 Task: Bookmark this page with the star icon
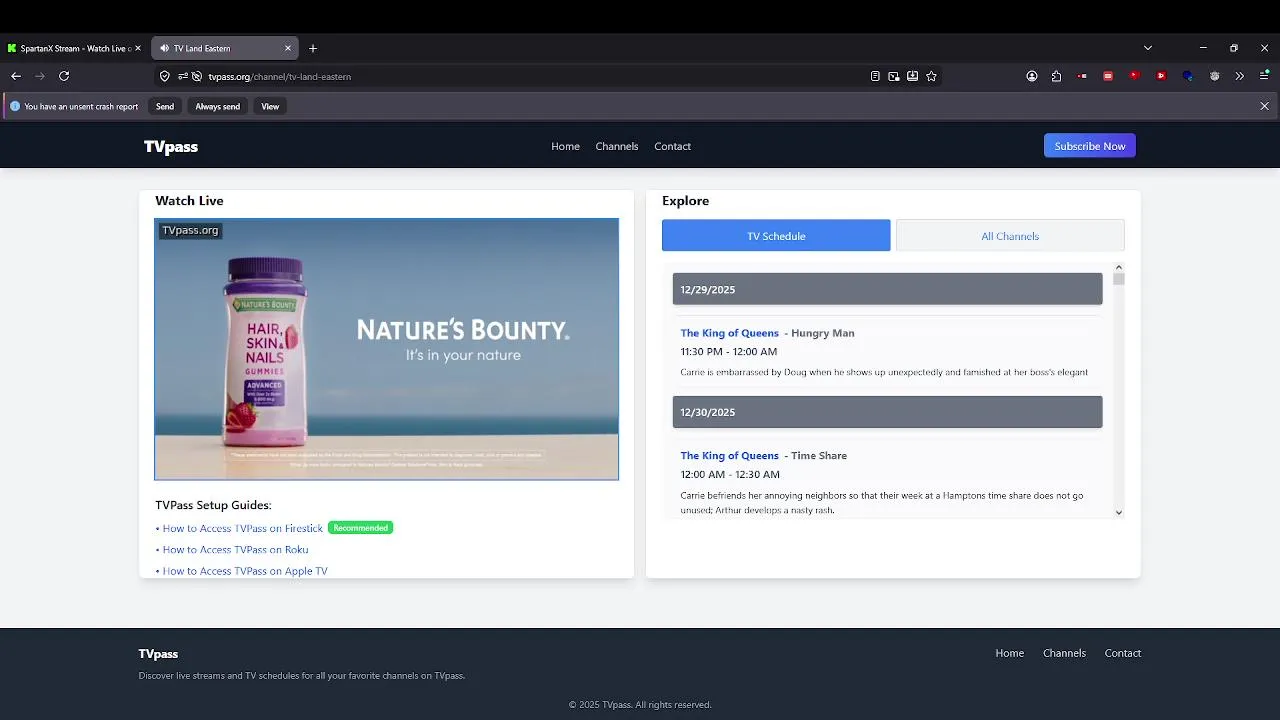932,76
